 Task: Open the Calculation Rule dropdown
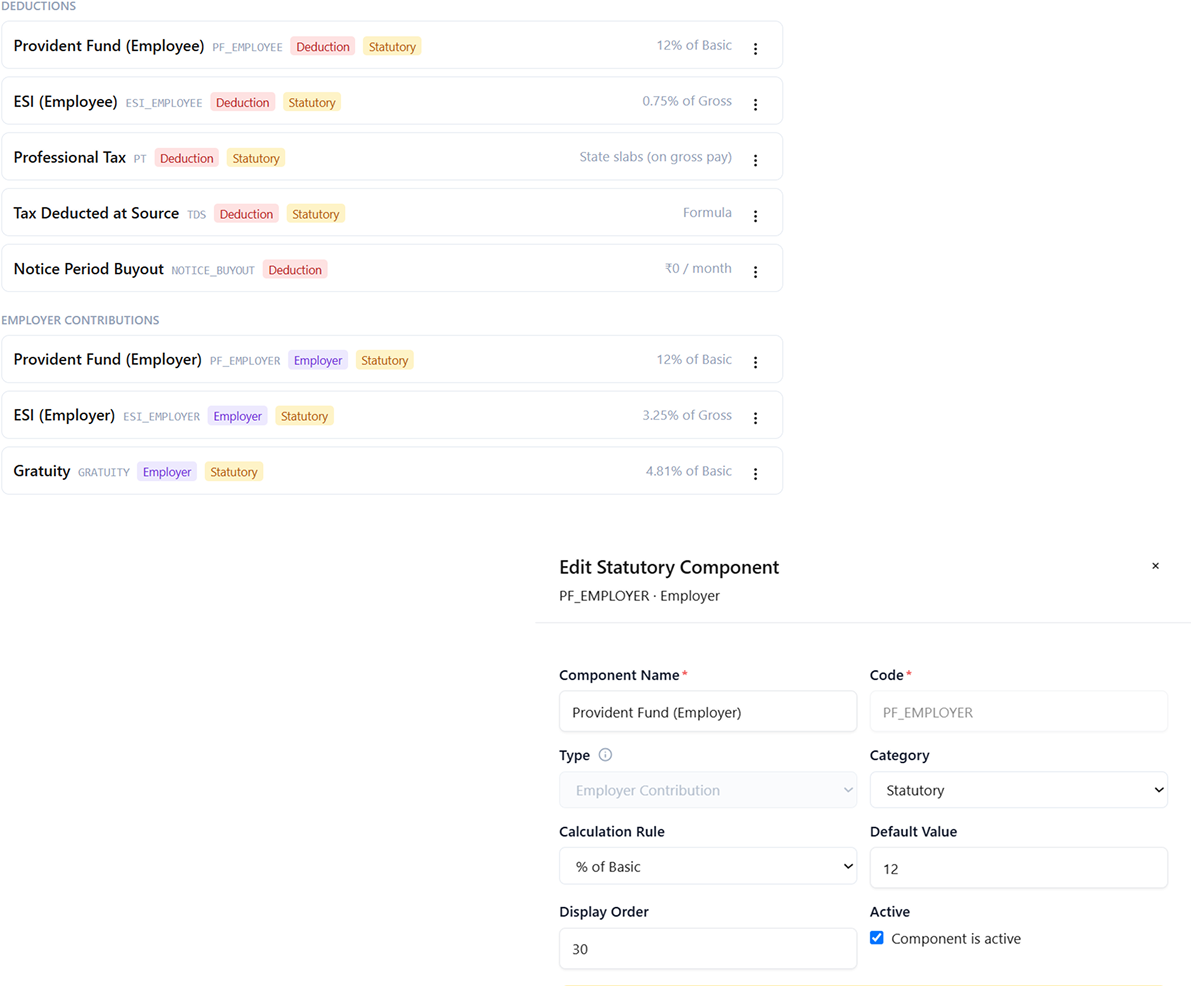click(x=708, y=866)
